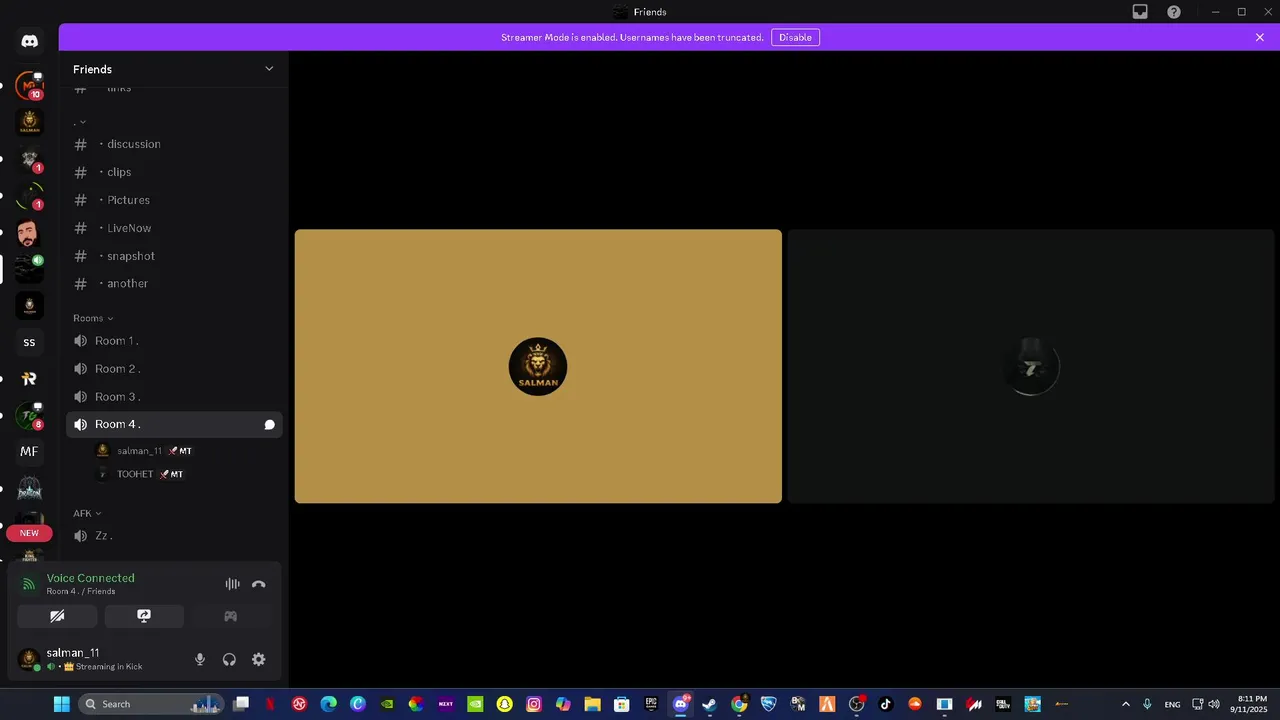Image resolution: width=1280 pixels, height=720 pixels.
Task: Open the Inbox icon in title bar
Action: [x=1140, y=12]
